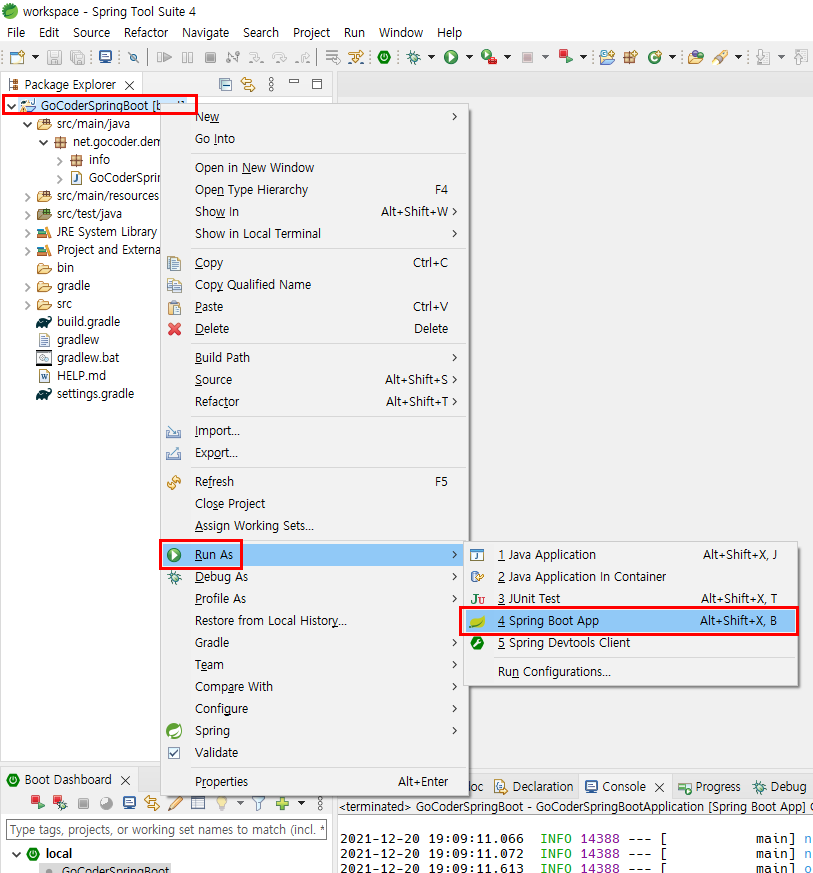This screenshot has height=873, width=813.
Task: Click Boot Dashboard start/restart icon
Action: pyautogui.click(x=37, y=803)
